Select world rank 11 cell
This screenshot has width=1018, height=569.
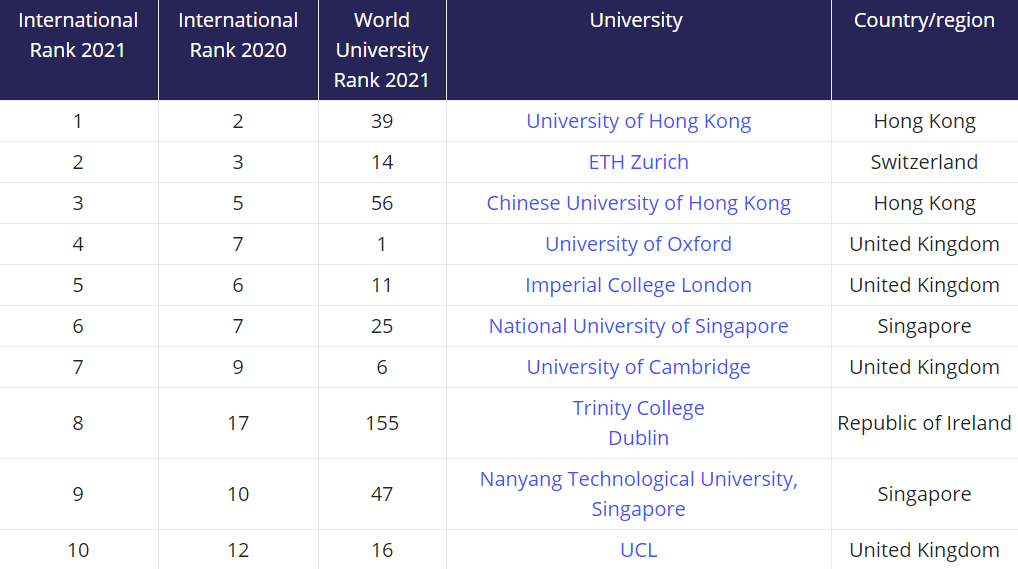tap(382, 285)
